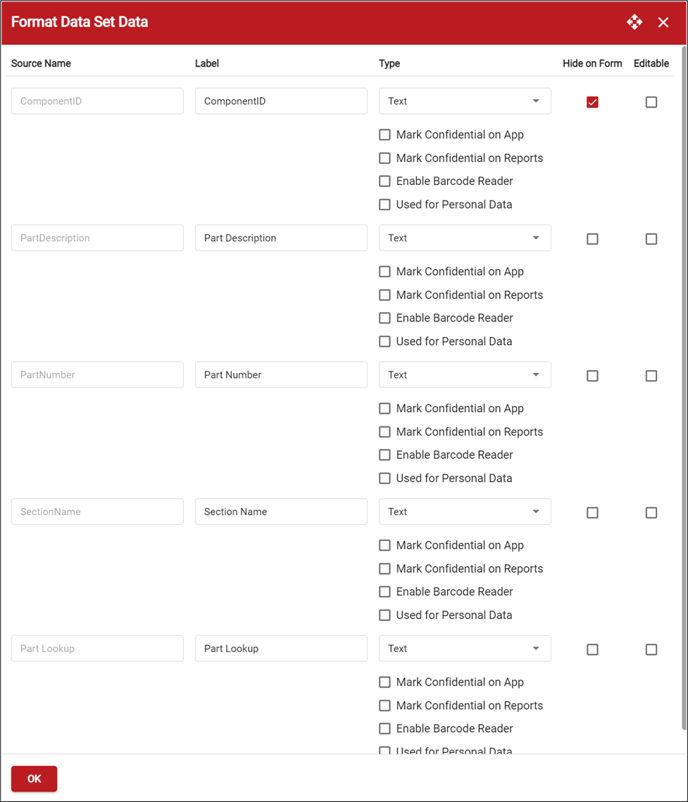
Task: Uncheck Hide on Form for ComponentID
Action: point(592,102)
